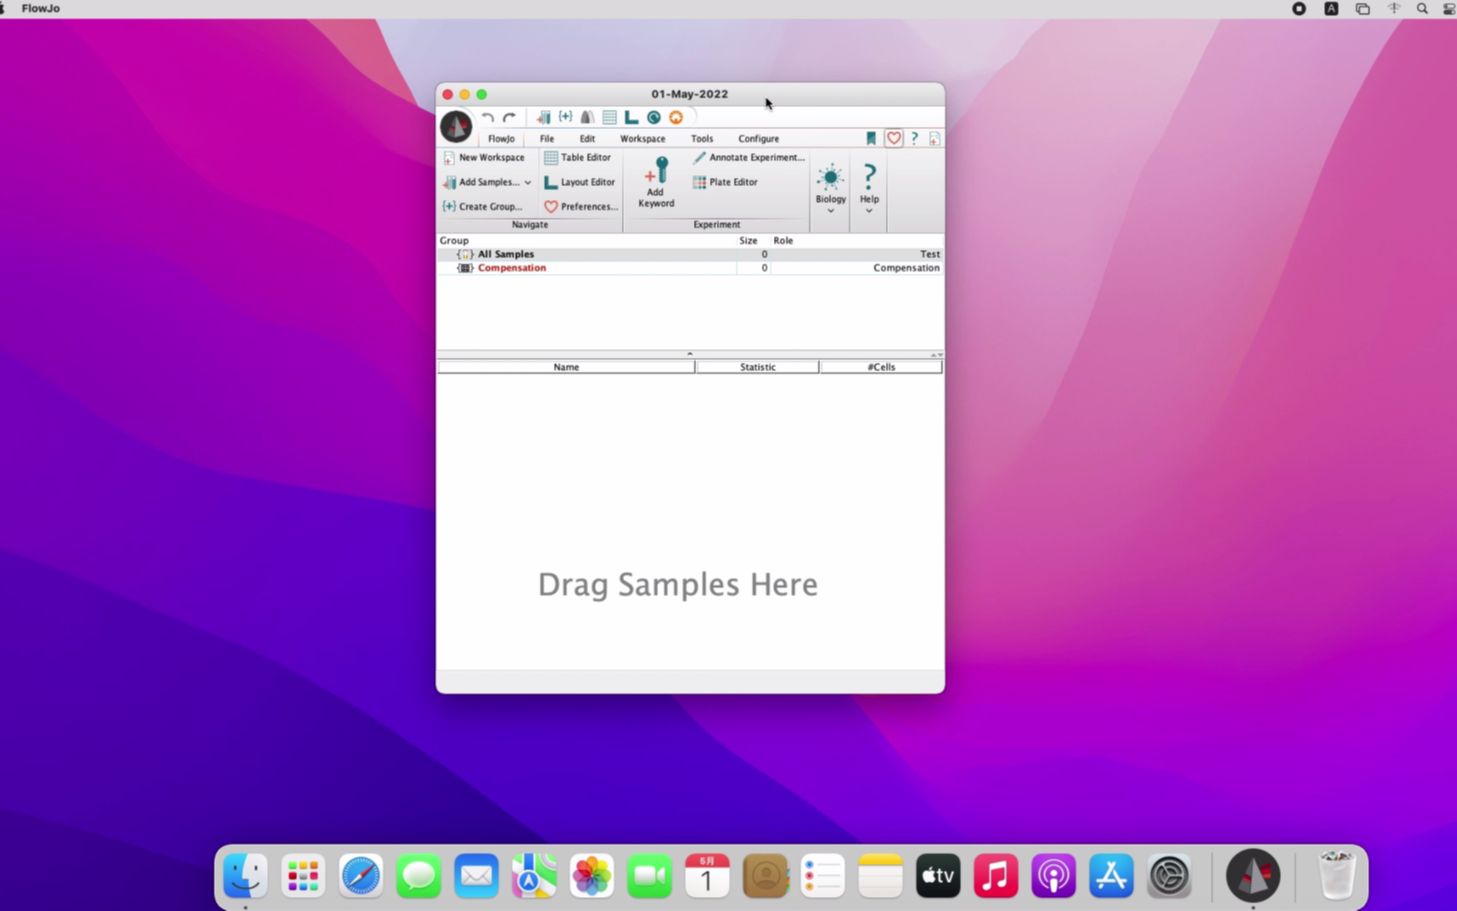This screenshot has width=1457, height=911.
Task: Open Preferences from the Navigate section
Action: point(581,206)
